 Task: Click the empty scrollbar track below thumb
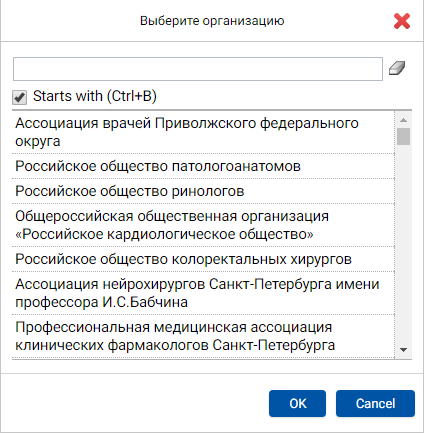pyautogui.click(x=403, y=243)
